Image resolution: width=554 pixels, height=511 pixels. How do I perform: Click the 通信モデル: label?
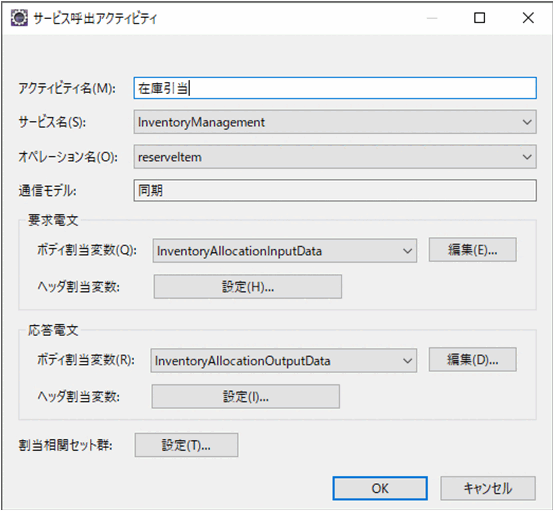[x=47, y=191]
